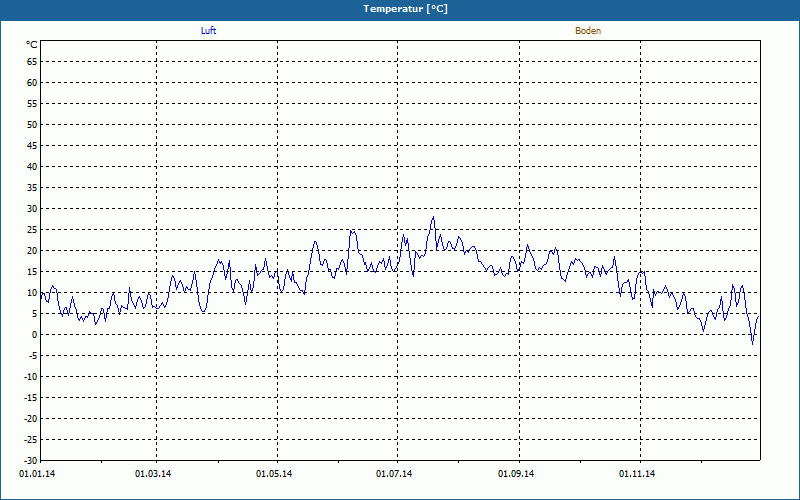Click the lowest December dip below zero
The image size is (800, 500).
click(x=752, y=344)
